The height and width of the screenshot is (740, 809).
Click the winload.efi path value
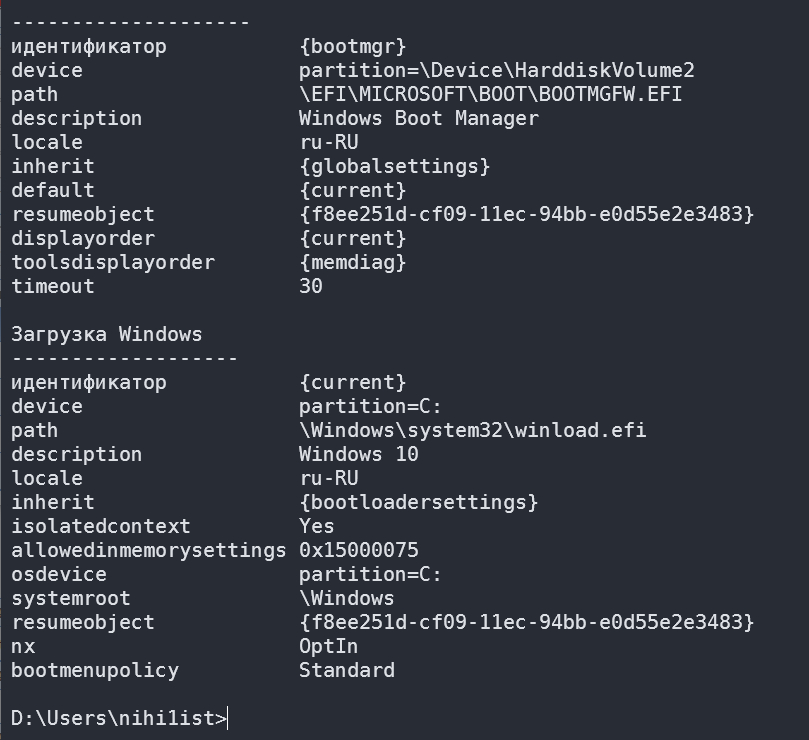pos(472,431)
